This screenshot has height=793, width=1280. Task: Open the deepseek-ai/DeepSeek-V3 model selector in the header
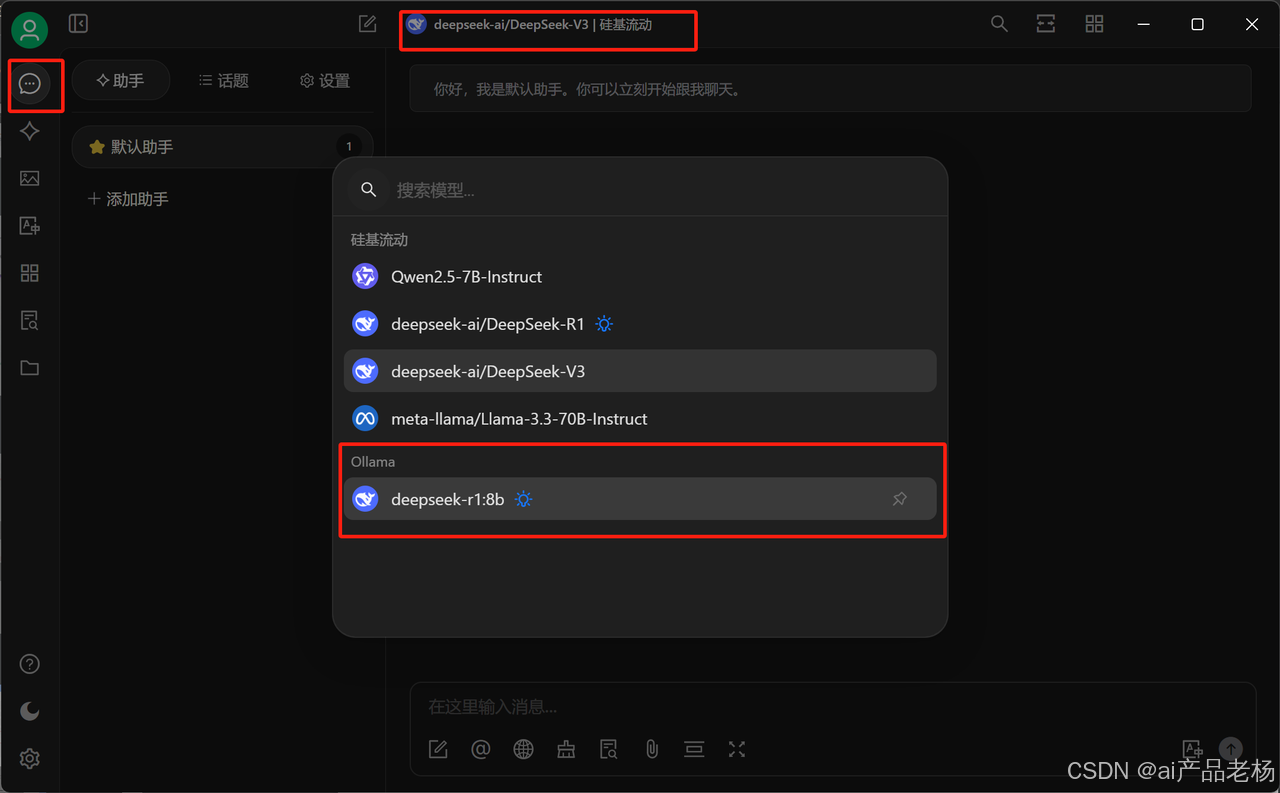[530, 25]
